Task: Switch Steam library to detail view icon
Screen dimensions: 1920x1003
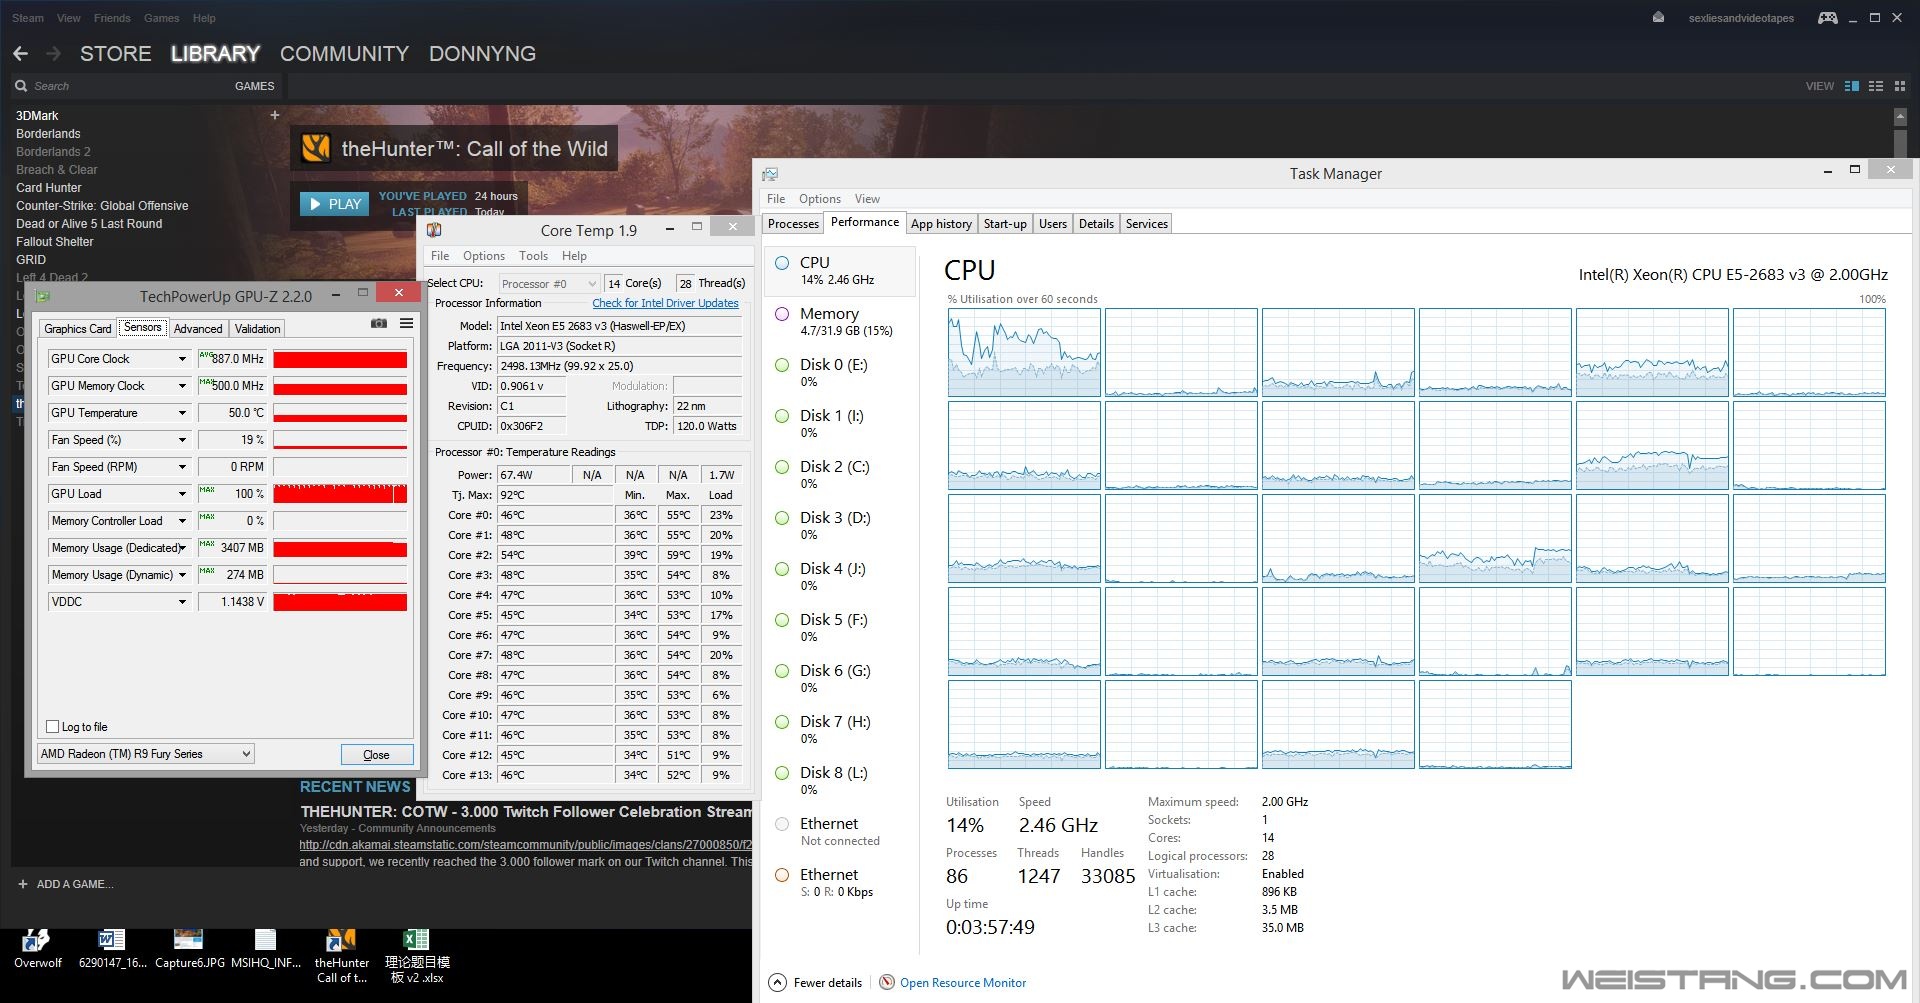Action: click(1851, 86)
